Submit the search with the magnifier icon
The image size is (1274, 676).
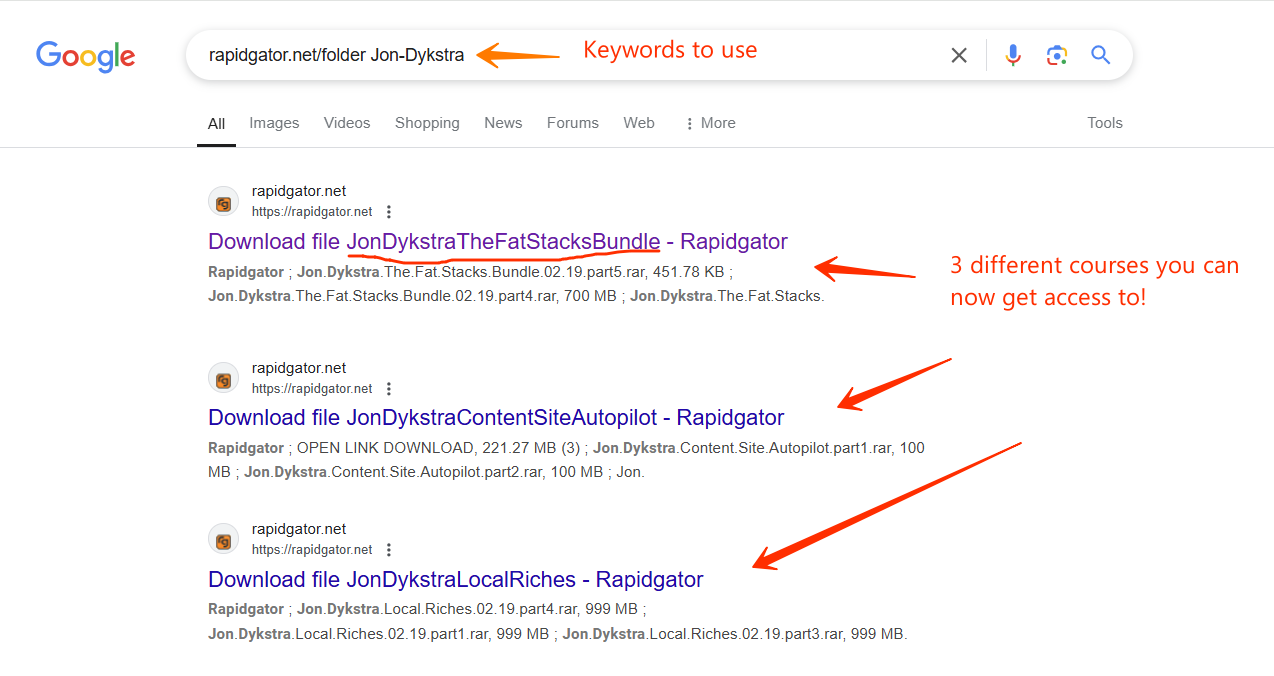point(1101,55)
